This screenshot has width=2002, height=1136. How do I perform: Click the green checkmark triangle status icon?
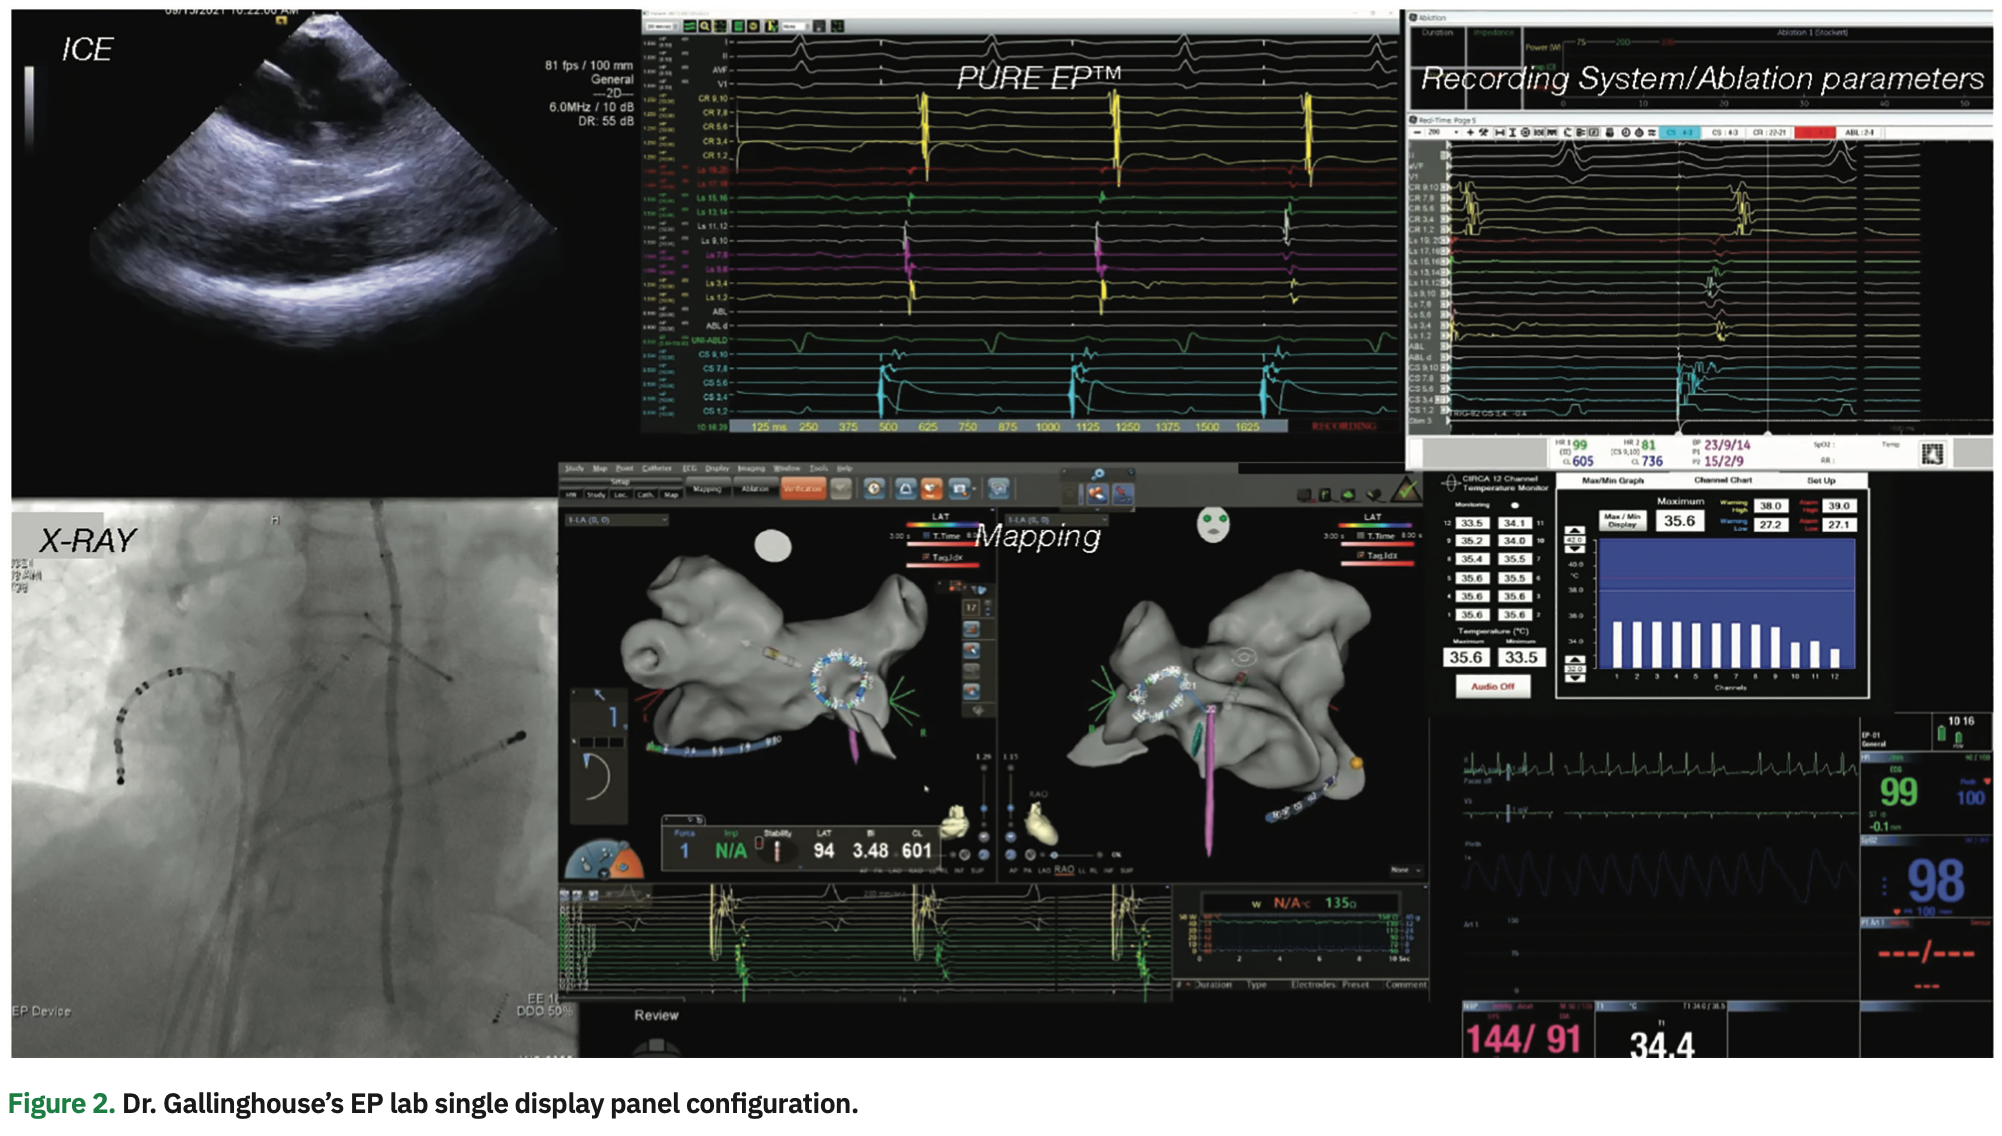coord(1406,490)
